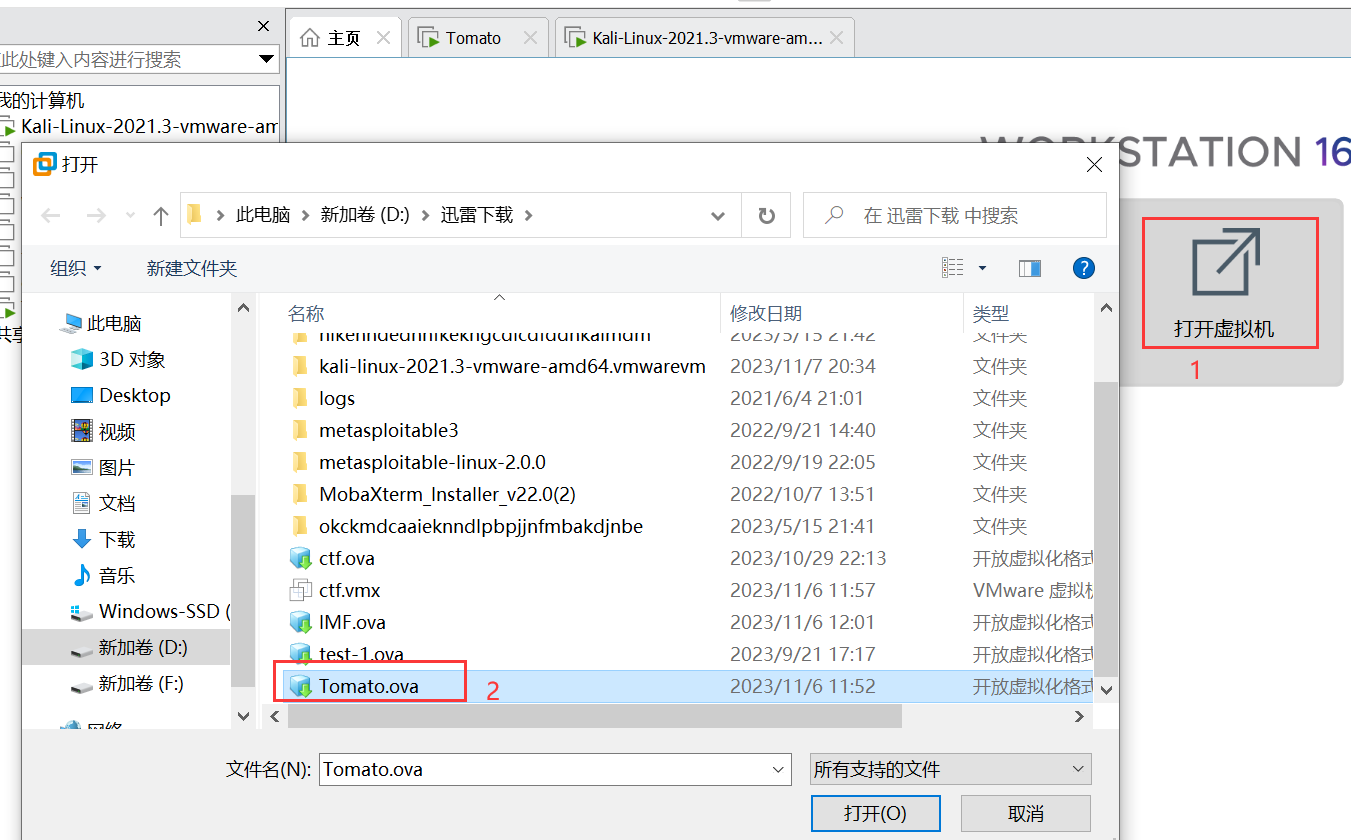Expand the file name combo box dropdown
Image resolution: width=1351 pixels, height=840 pixels.
[x=779, y=769]
